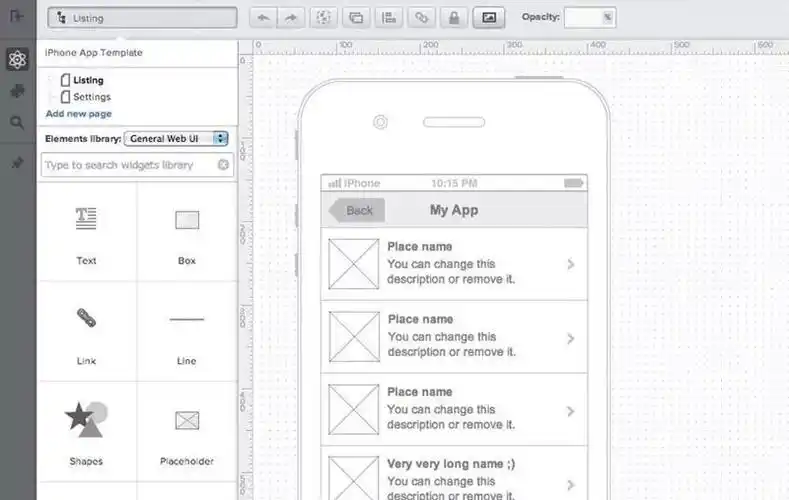The image size is (789, 500).
Task: Open the Listing page selector at top
Action: (142, 17)
